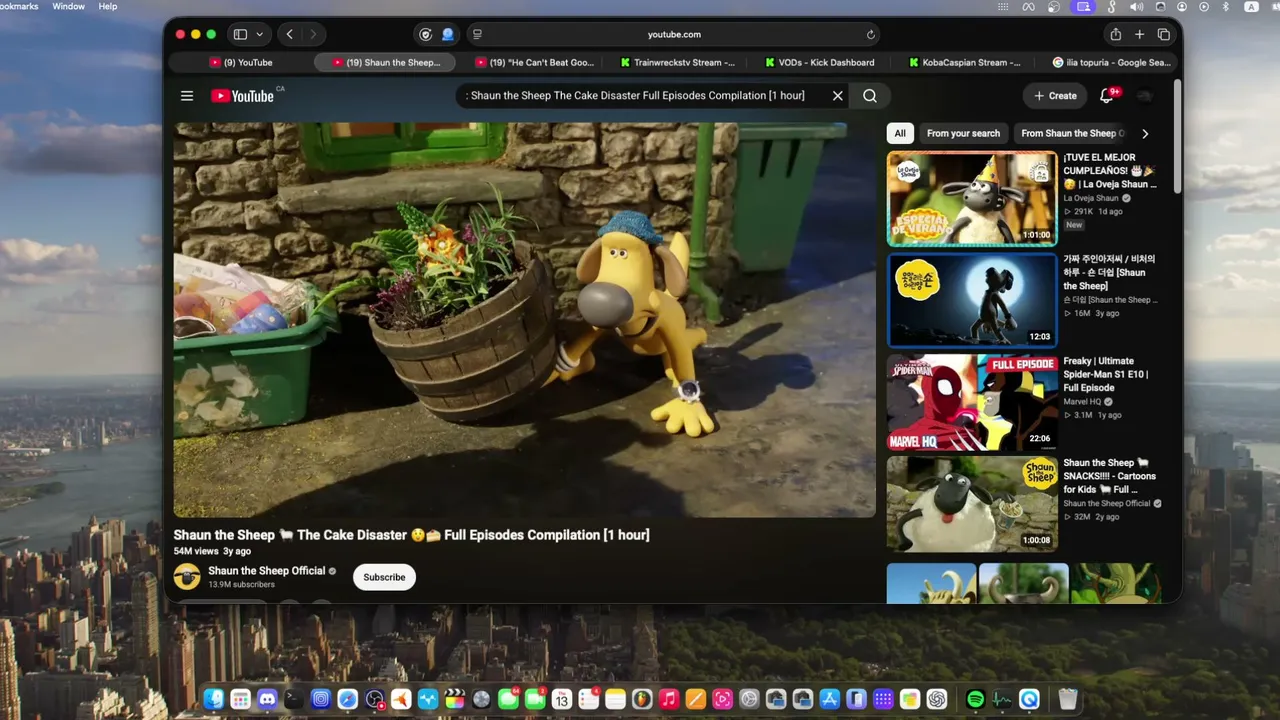Select the From your search chip

[x=963, y=133]
